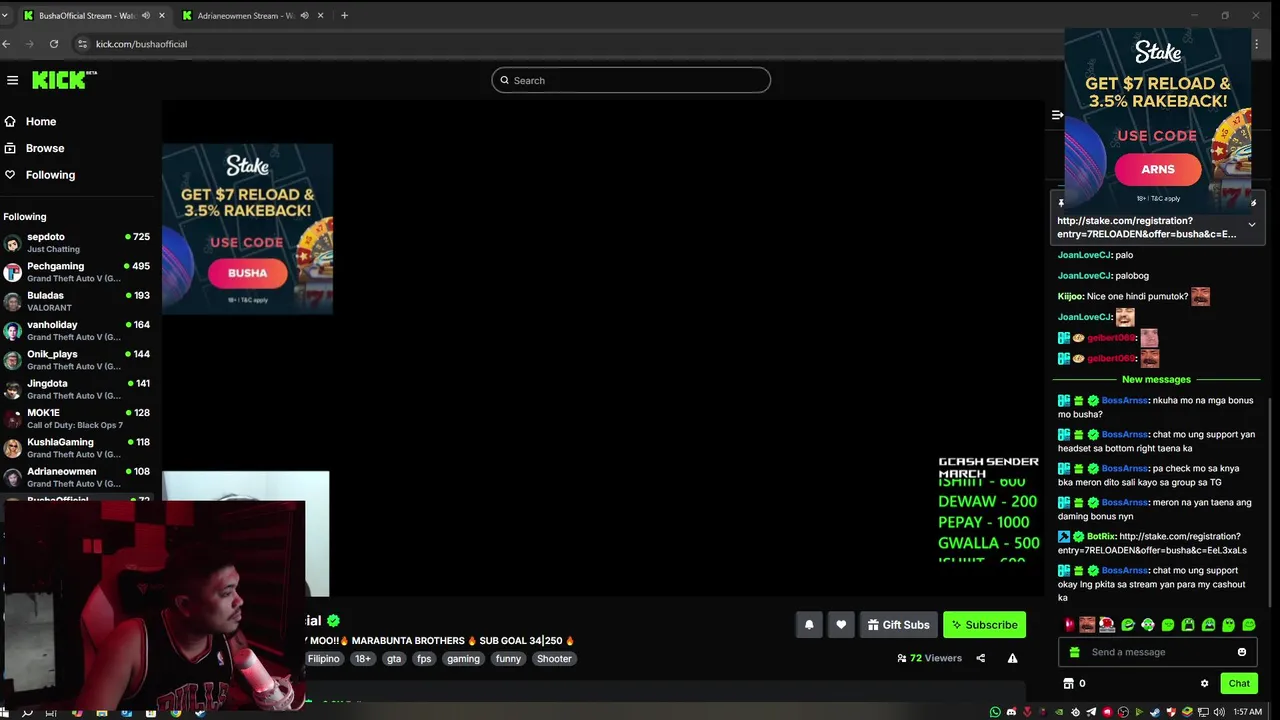Image resolution: width=1280 pixels, height=720 pixels.
Task: Follow channel with heart button
Action: click(x=841, y=625)
